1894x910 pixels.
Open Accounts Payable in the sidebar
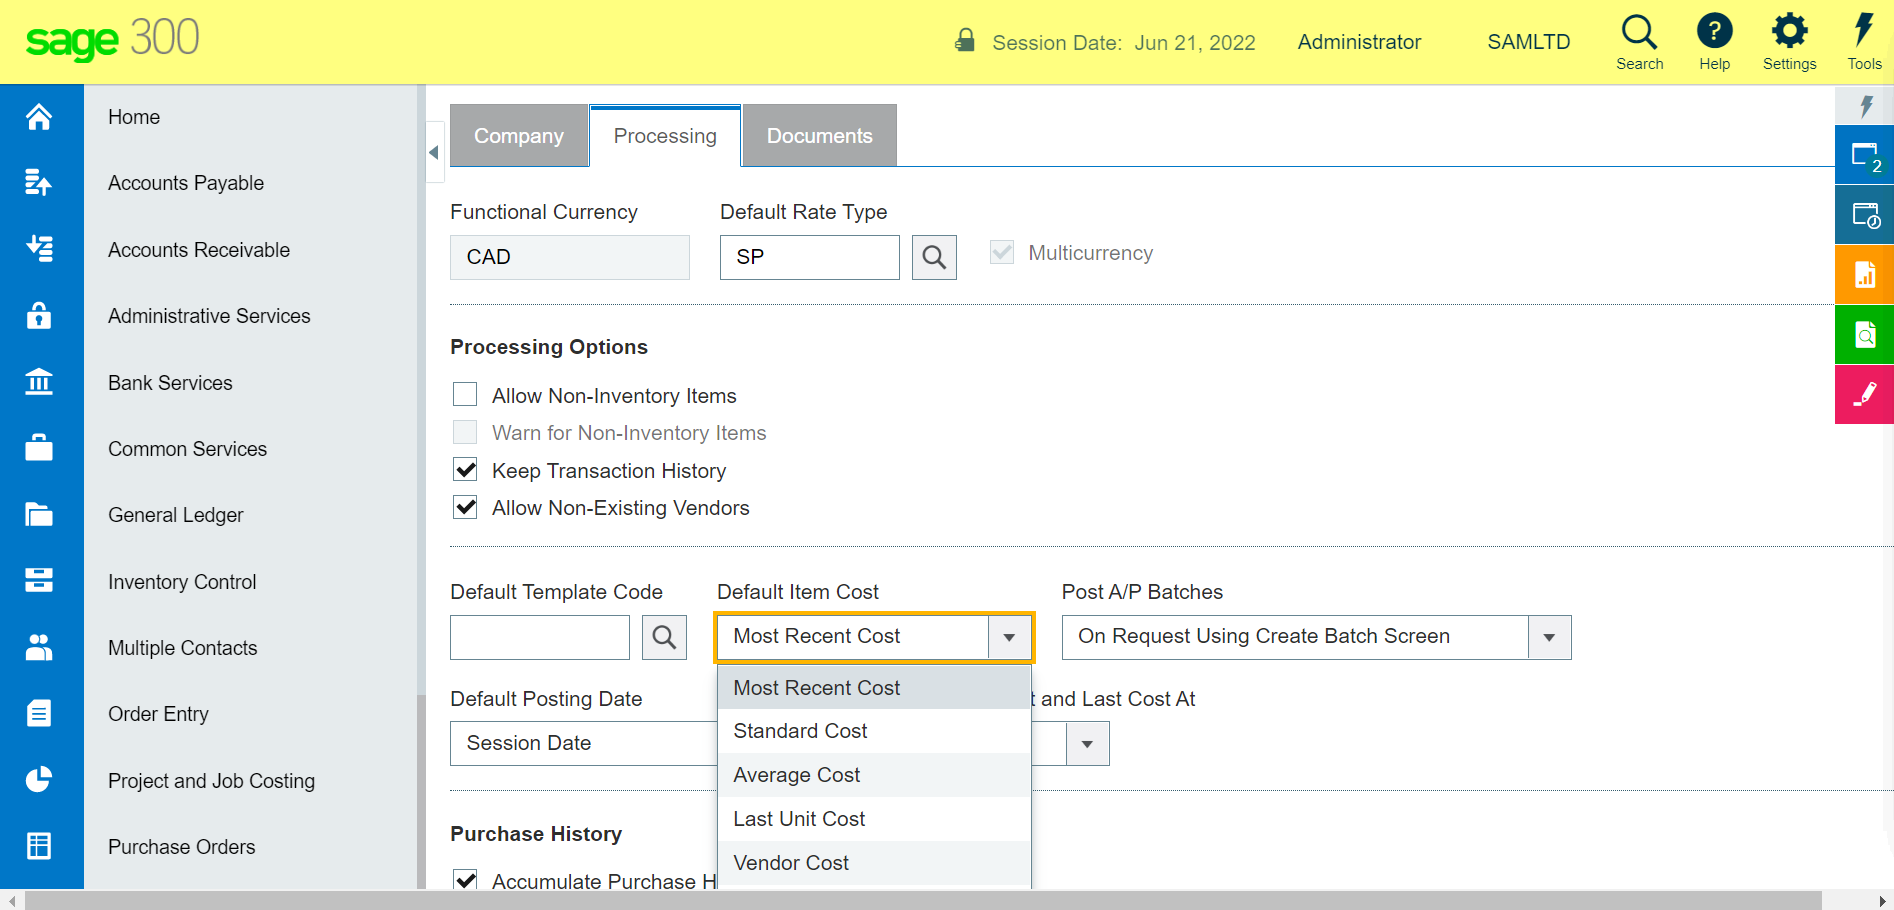click(186, 183)
